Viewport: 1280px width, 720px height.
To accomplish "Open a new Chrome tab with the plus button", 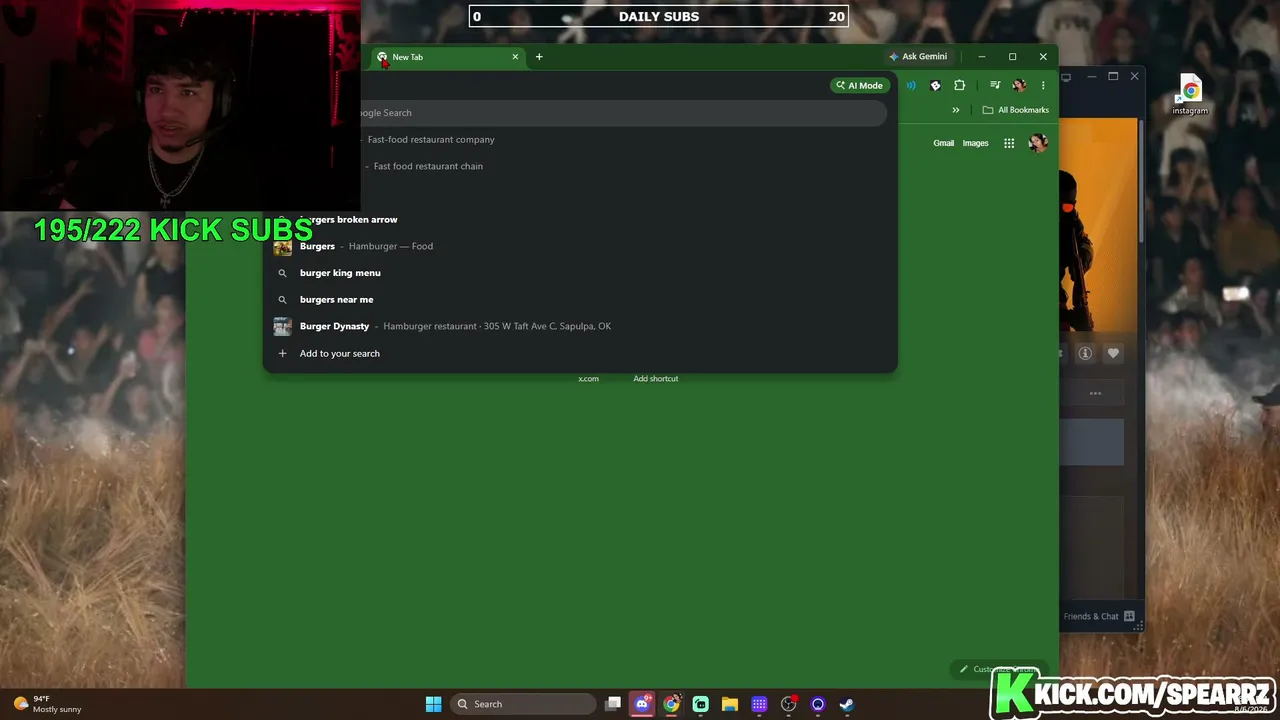I will [x=539, y=57].
